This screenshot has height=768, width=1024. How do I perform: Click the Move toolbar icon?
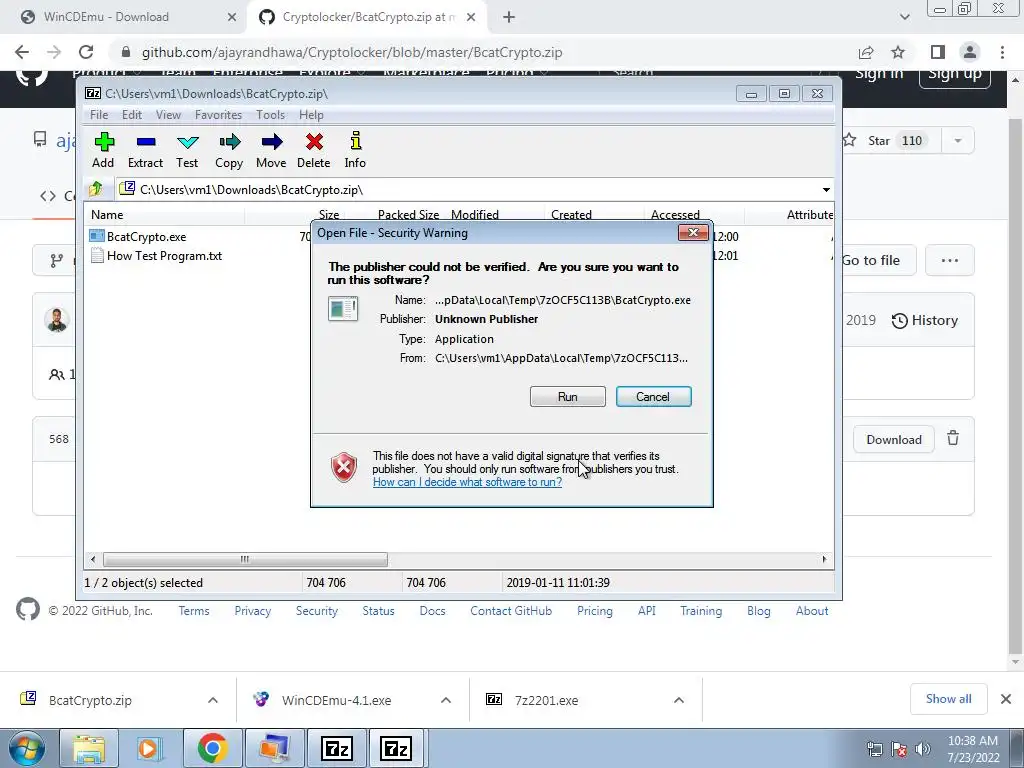(271, 150)
